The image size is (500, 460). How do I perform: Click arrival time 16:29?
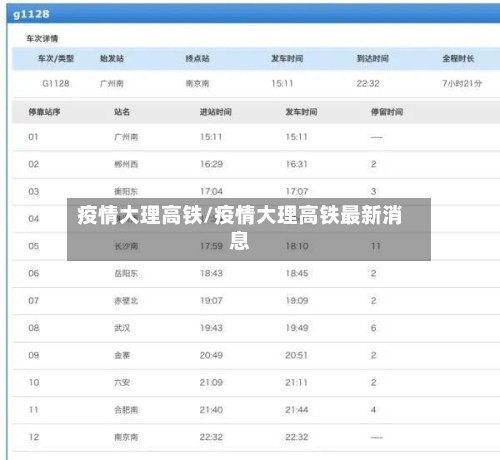tap(211, 164)
